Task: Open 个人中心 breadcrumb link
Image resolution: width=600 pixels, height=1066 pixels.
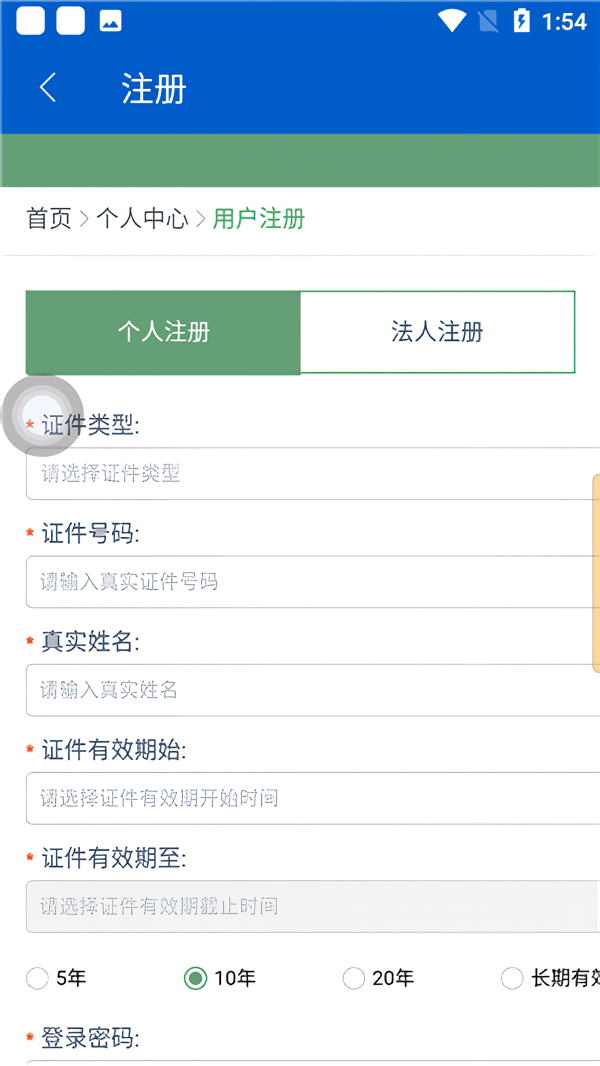Action: click(142, 219)
